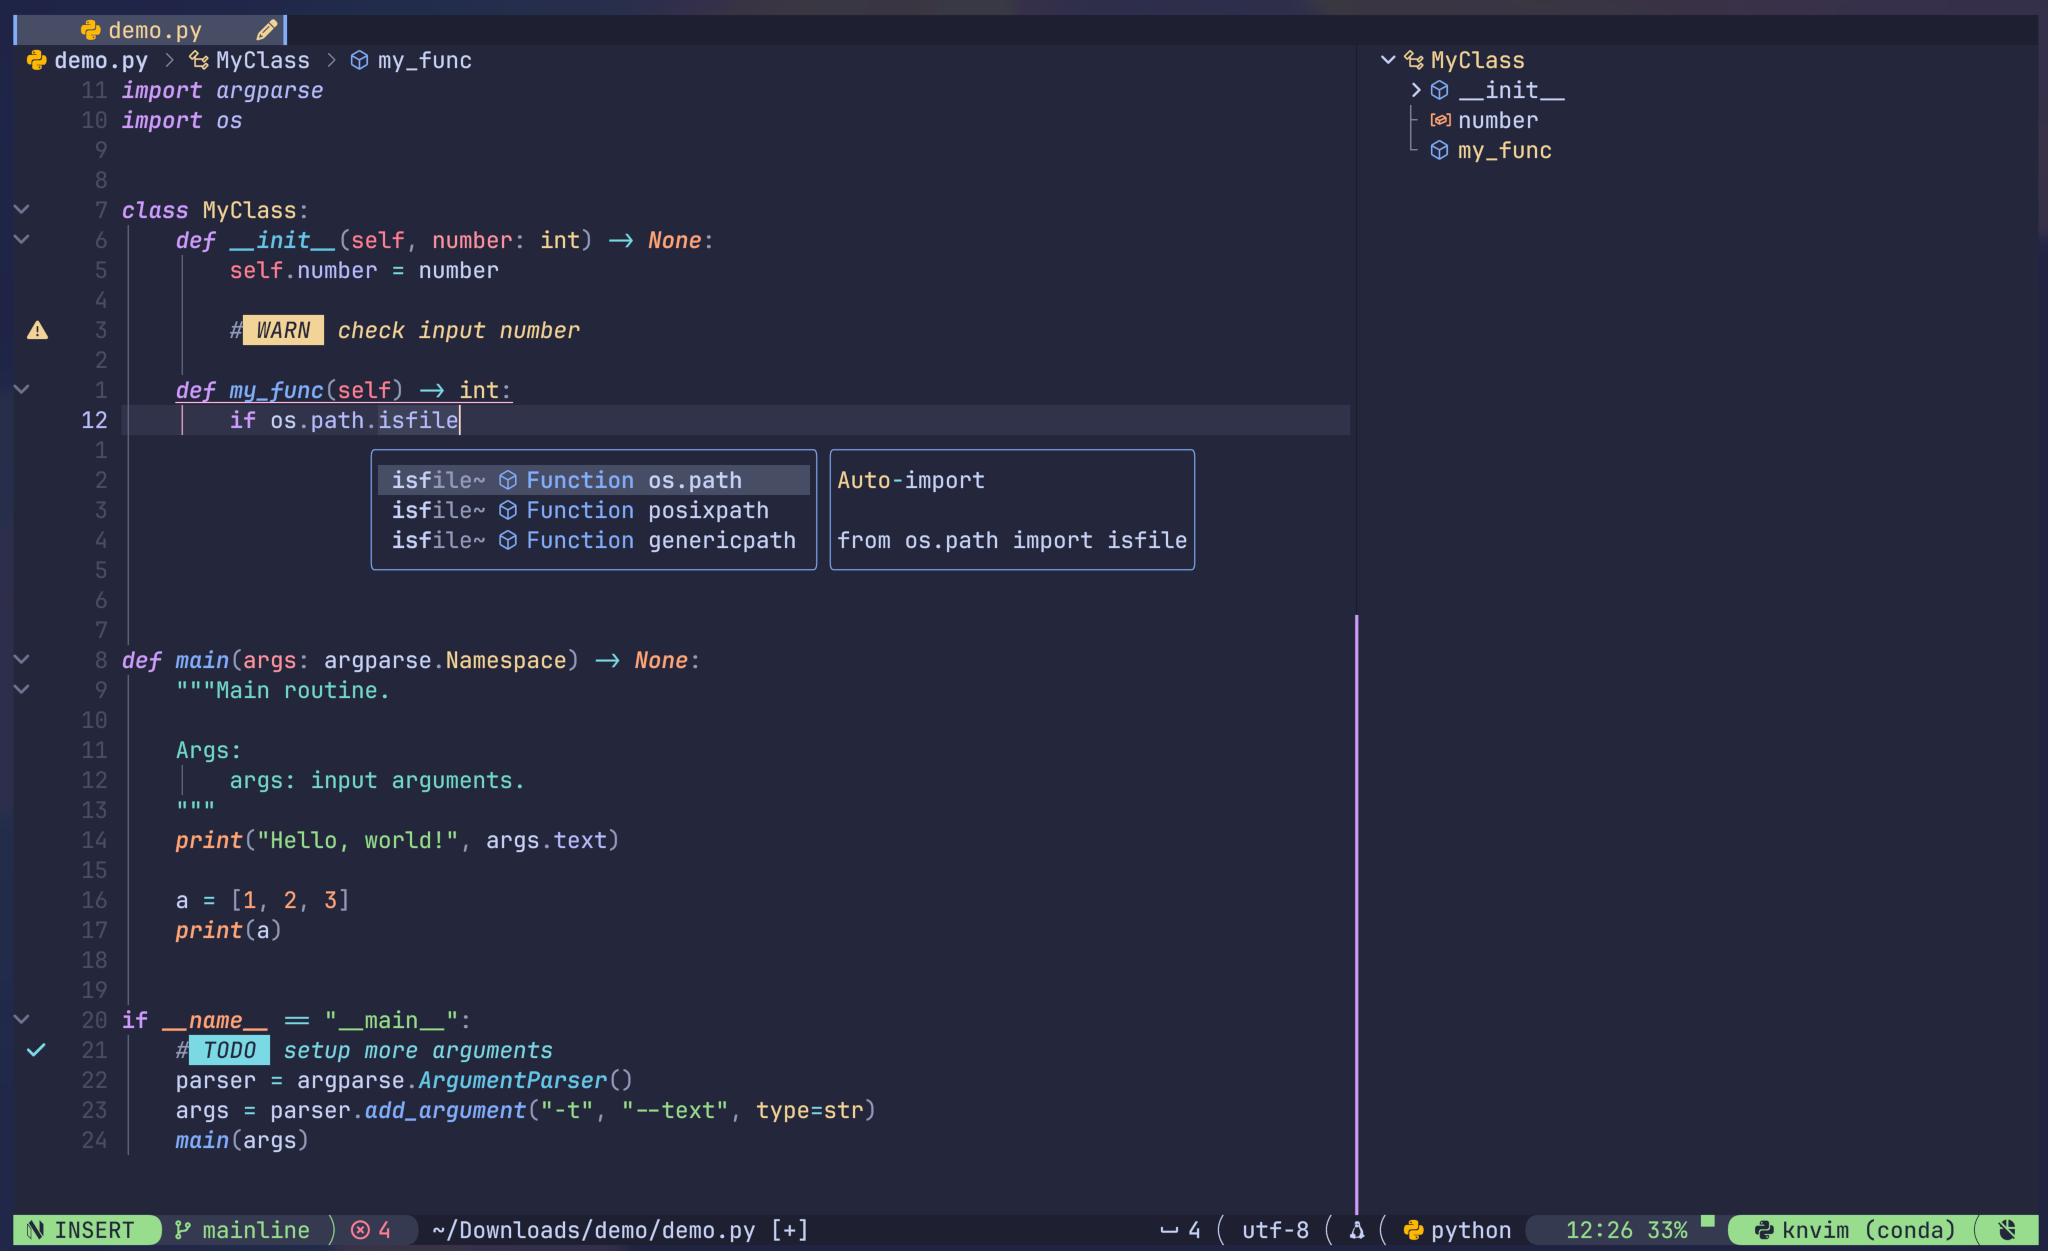The image size is (2048, 1251).
Task: Click the field icon beside number in outline
Action: (1440, 120)
